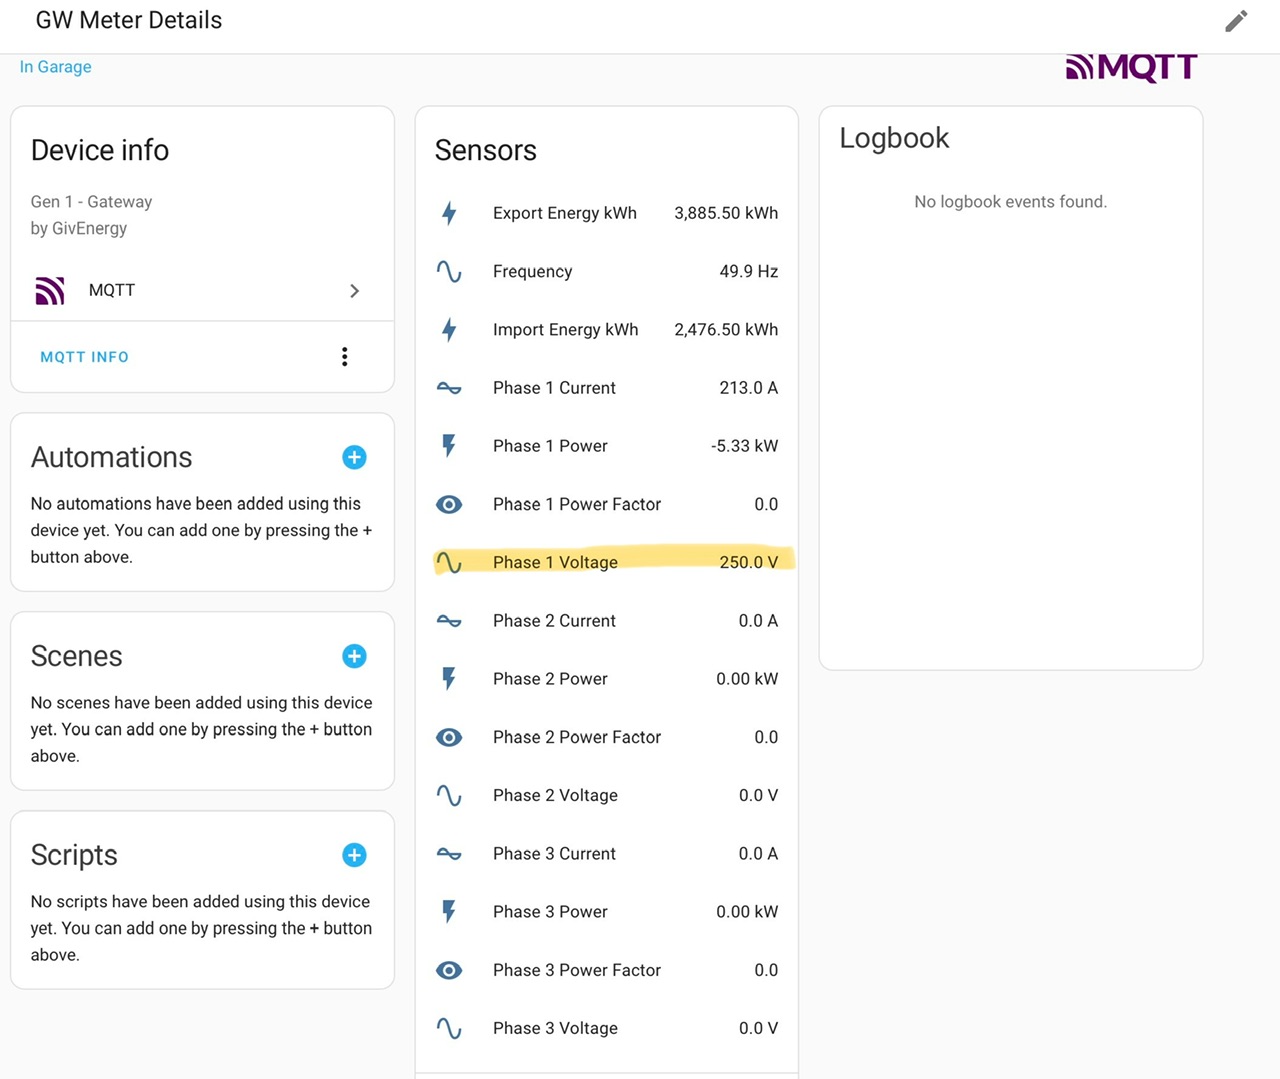
Task: Select the Phase 1 Current label
Action: (554, 388)
